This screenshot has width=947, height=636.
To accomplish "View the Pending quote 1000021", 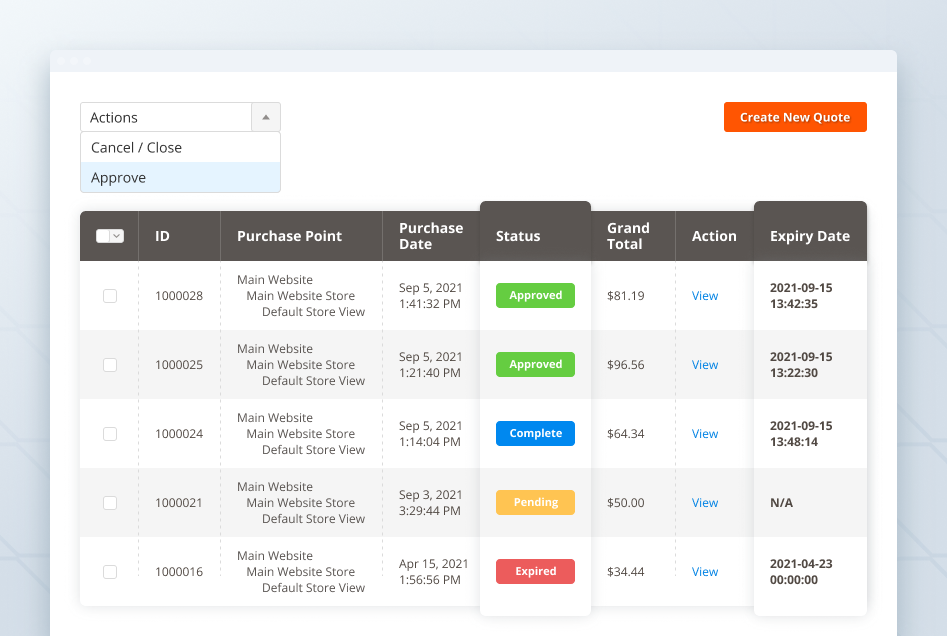I will (705, 503).
